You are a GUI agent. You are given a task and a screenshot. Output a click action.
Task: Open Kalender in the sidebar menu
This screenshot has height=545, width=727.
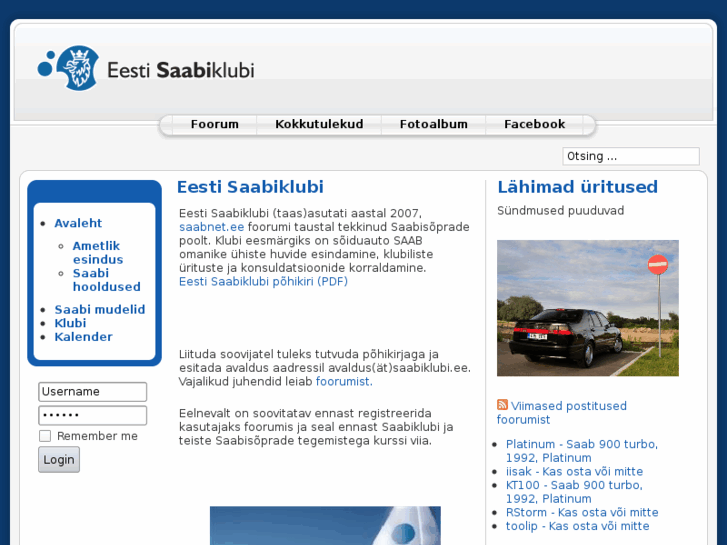[83, 337]
